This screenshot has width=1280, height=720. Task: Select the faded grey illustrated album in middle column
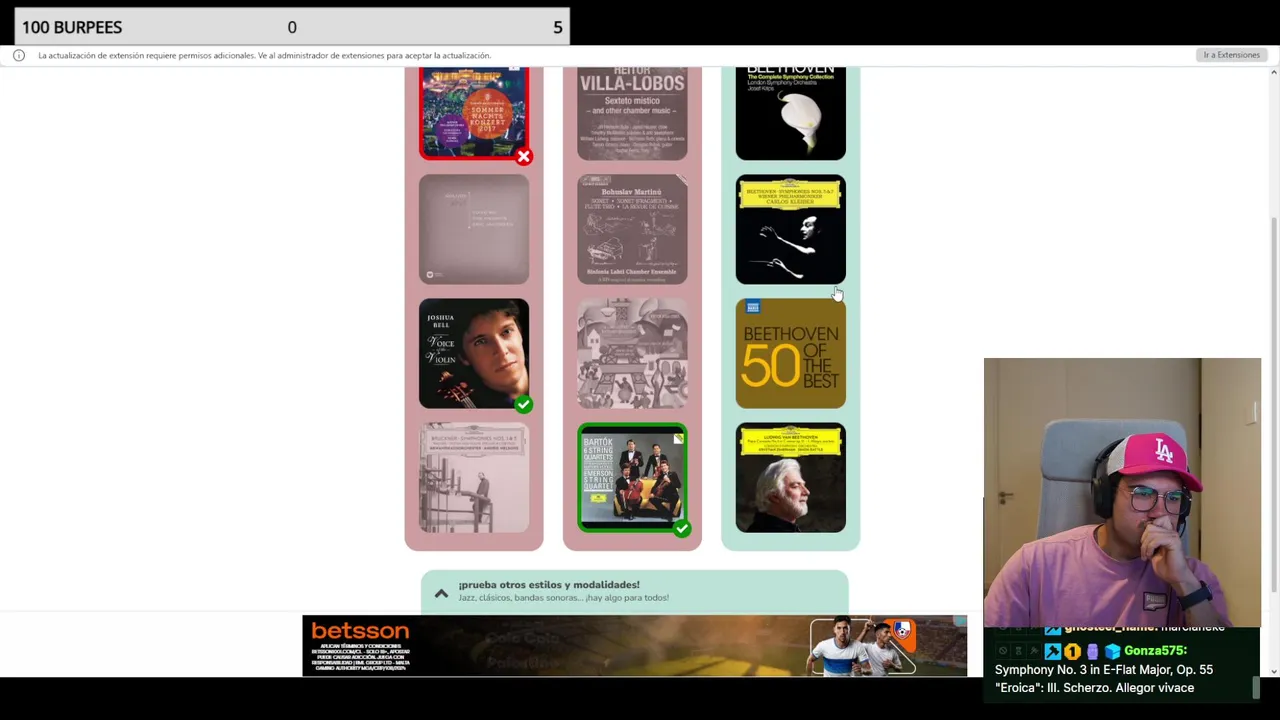[632, 354]
